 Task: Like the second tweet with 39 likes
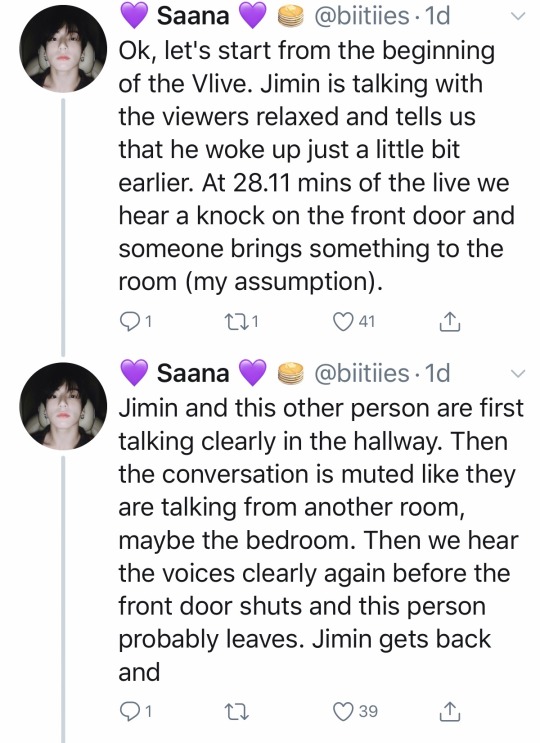coord(343,711)
